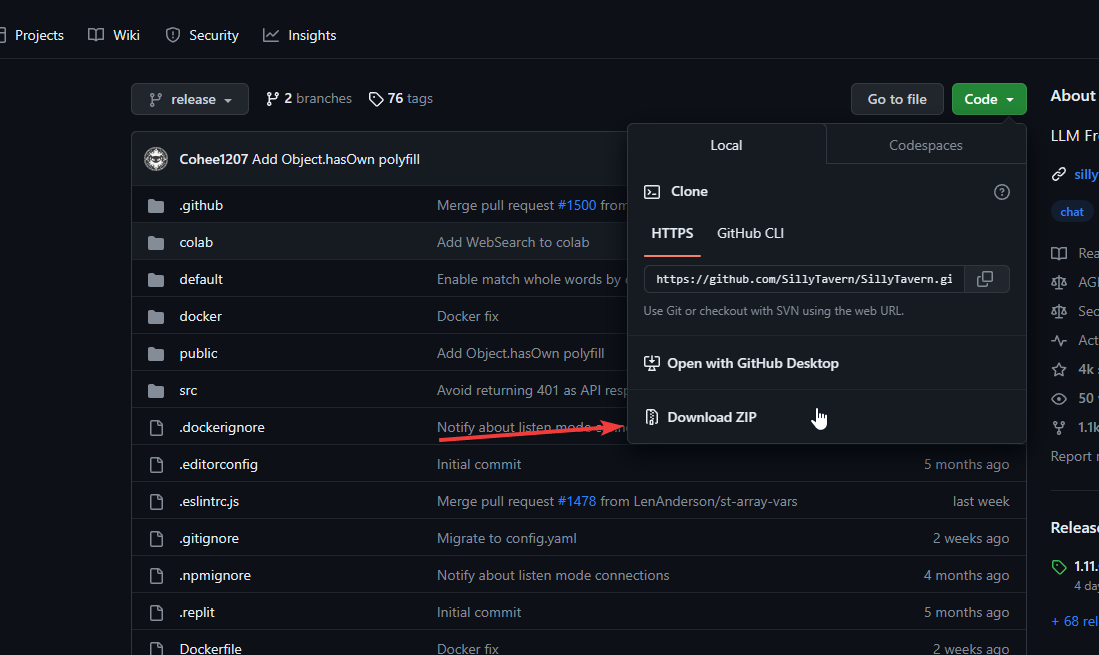Open the Wiki tab
This screenshot has width=1099, height=655.
pyautogui.click(x=115, y=35)
